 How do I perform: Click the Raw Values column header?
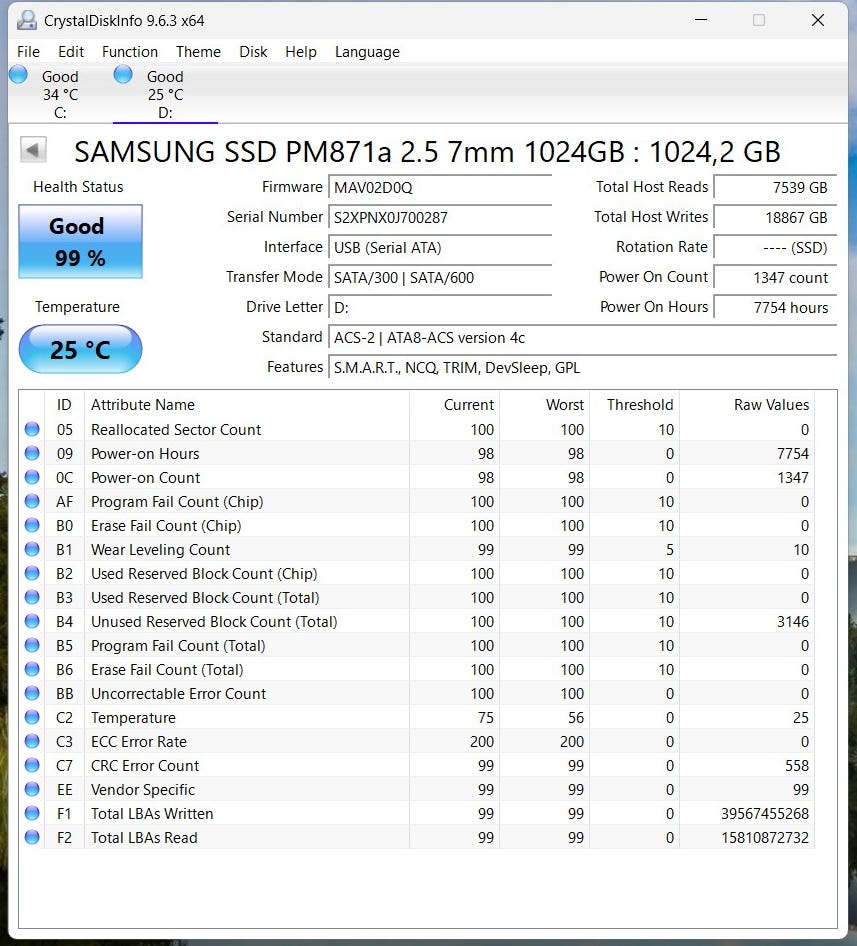(747, 404)
